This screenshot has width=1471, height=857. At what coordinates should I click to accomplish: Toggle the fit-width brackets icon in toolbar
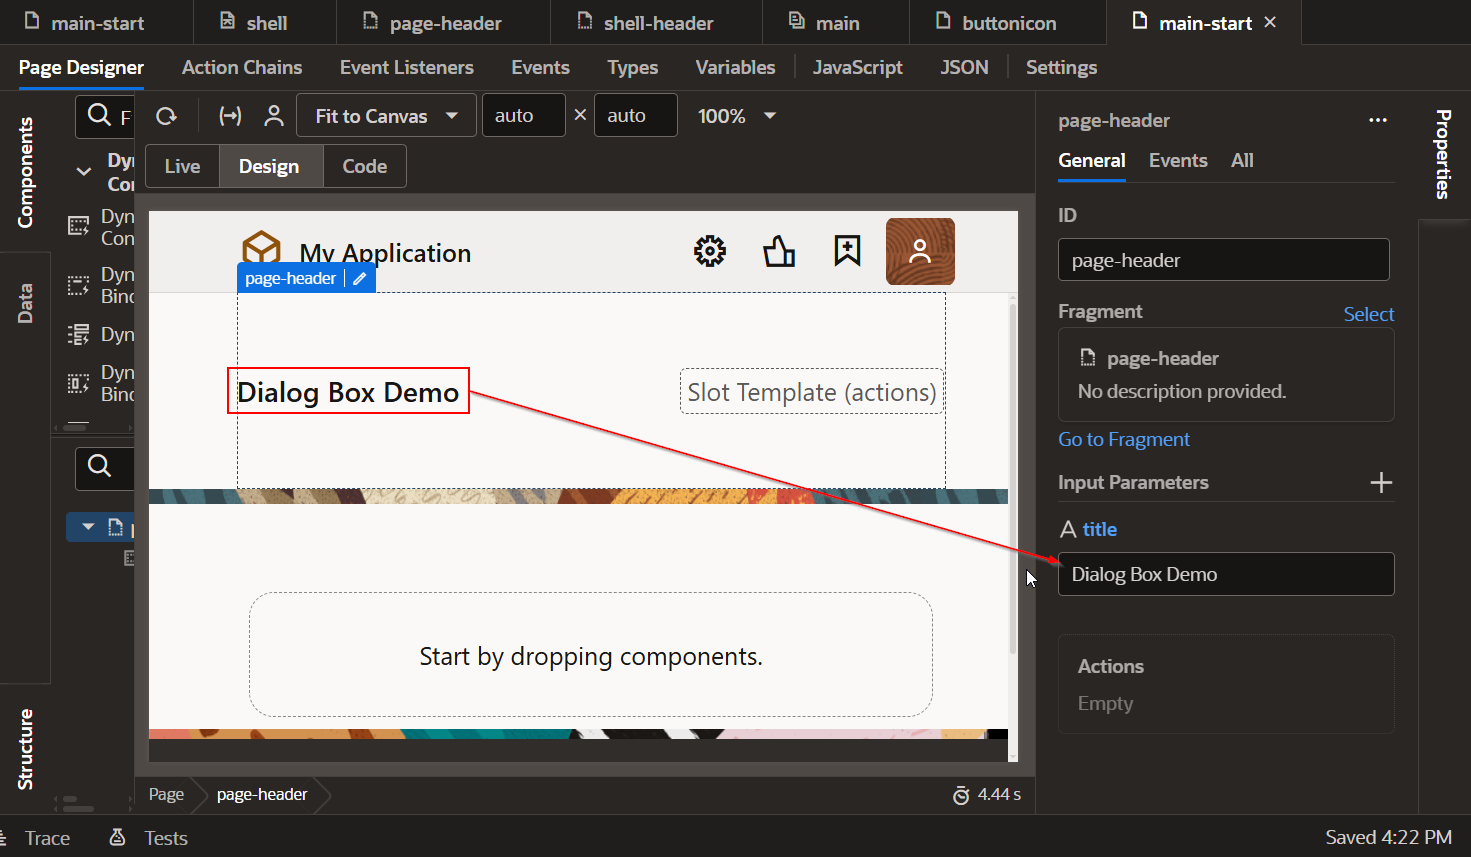point(230,116)
